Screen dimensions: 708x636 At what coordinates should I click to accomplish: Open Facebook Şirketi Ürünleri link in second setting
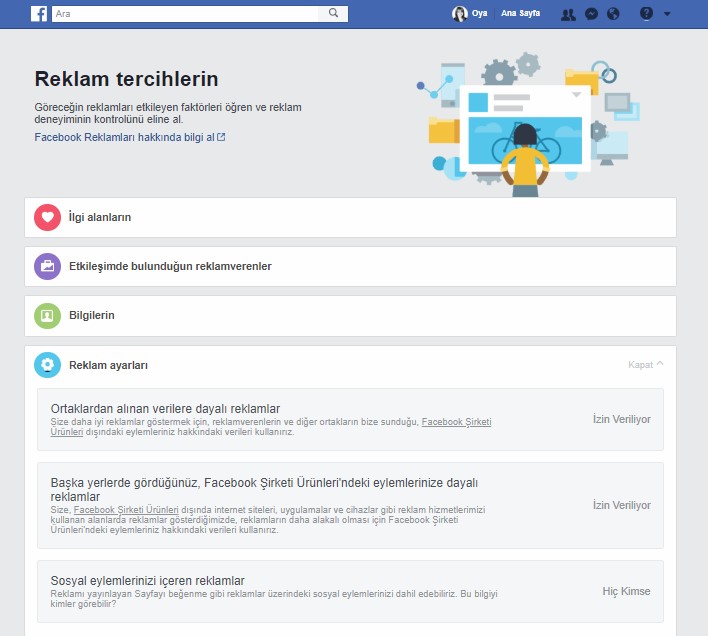(126, 510)
